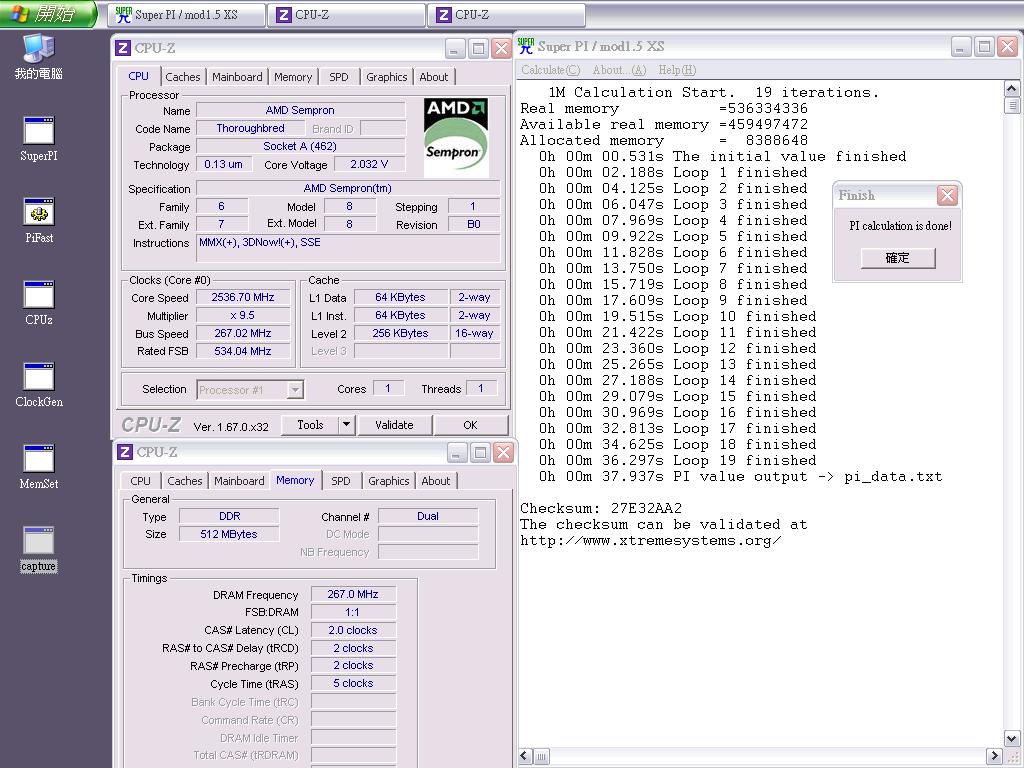Click Cycle Time value 5 clocks
The height and width of the screenshot is (768, 1024).
[353, 684]
